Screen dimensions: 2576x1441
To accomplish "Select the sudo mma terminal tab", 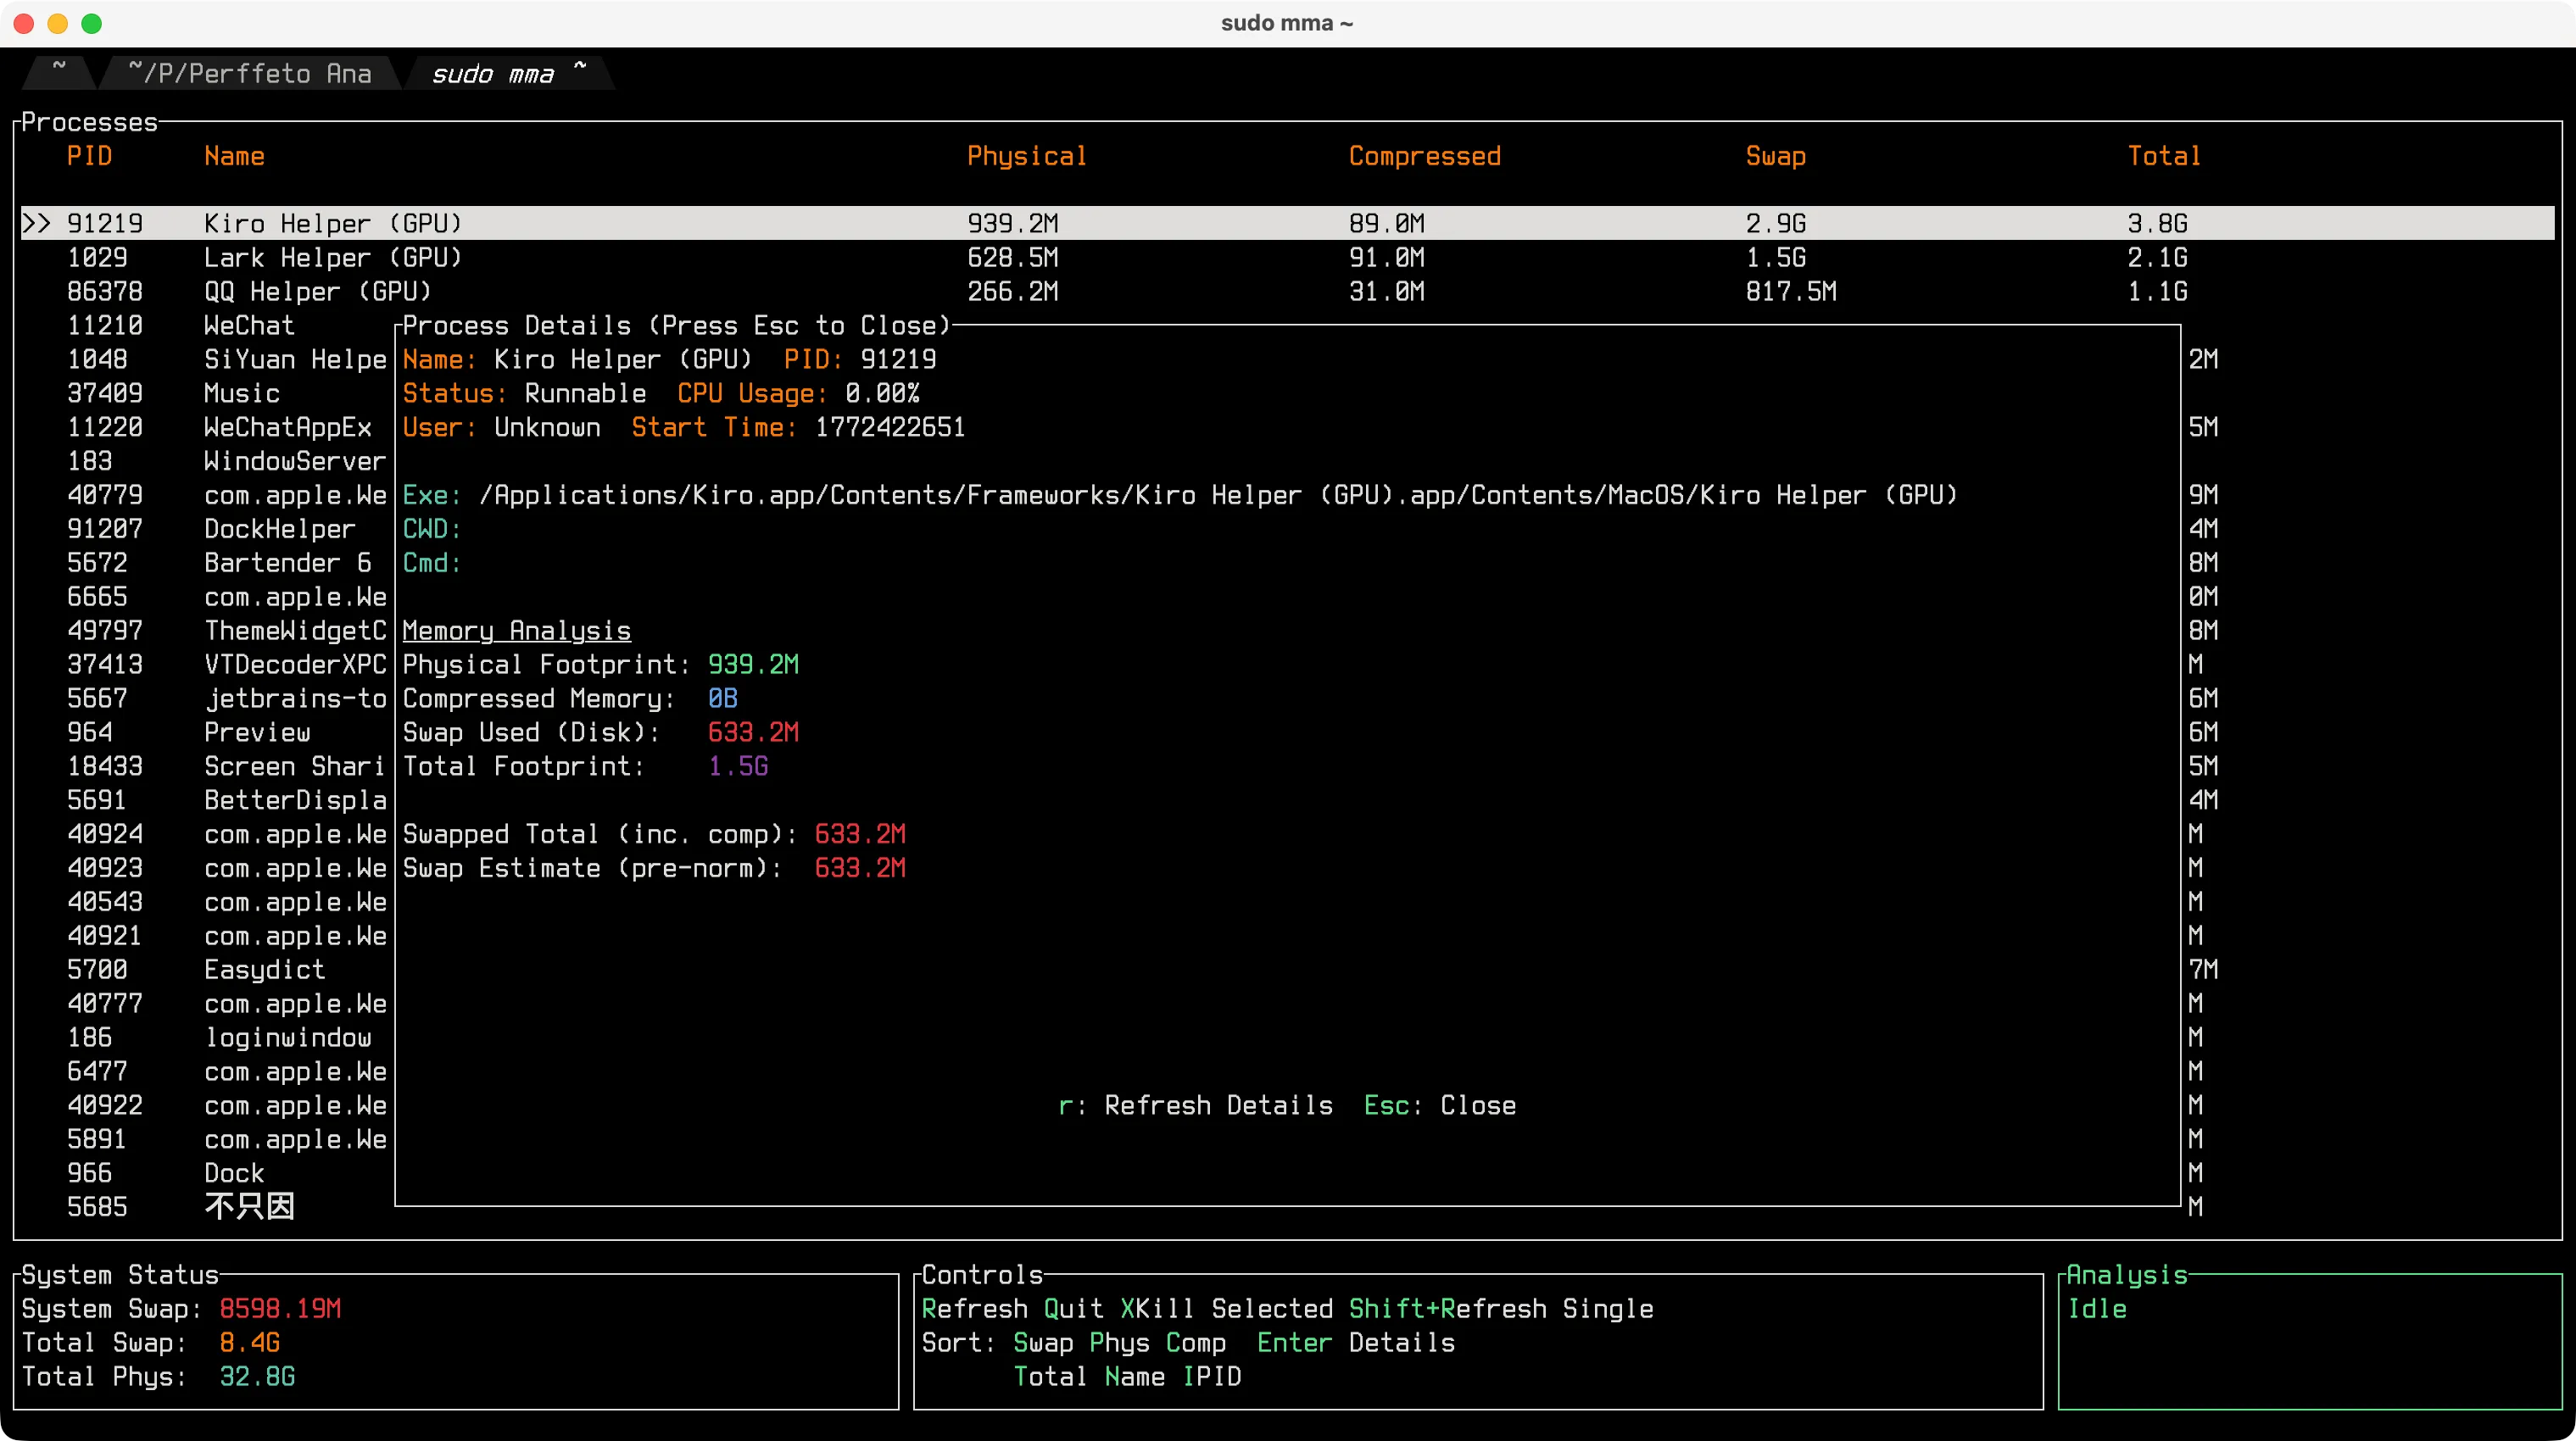I will pos(506,73).
